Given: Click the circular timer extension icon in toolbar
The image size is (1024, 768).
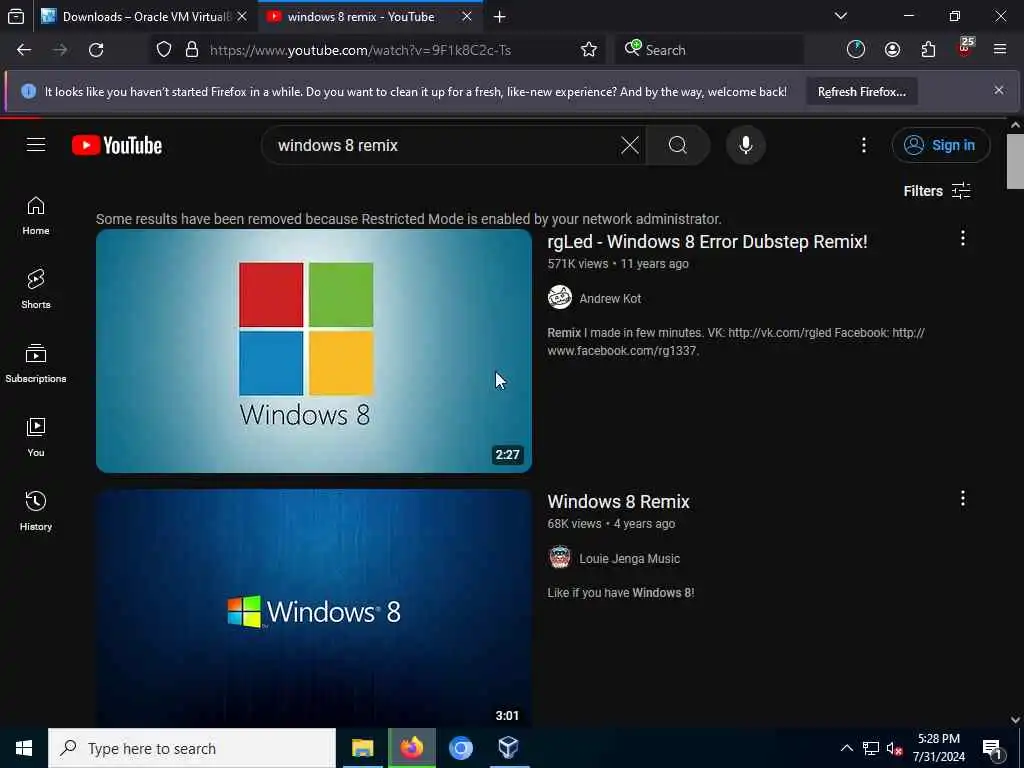Looking at the screenshot, I should tap(856, 50).
